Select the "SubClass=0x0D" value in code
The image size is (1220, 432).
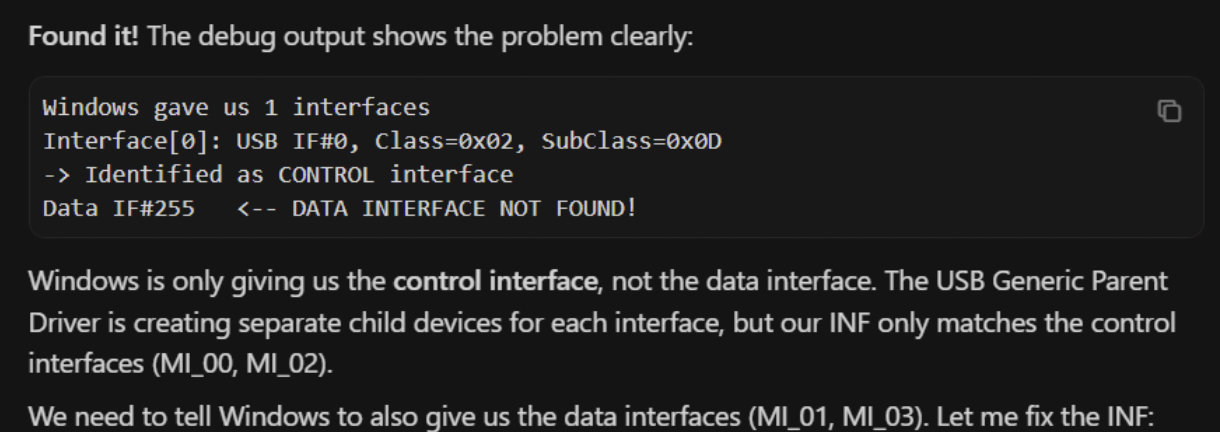click(632, 140)
